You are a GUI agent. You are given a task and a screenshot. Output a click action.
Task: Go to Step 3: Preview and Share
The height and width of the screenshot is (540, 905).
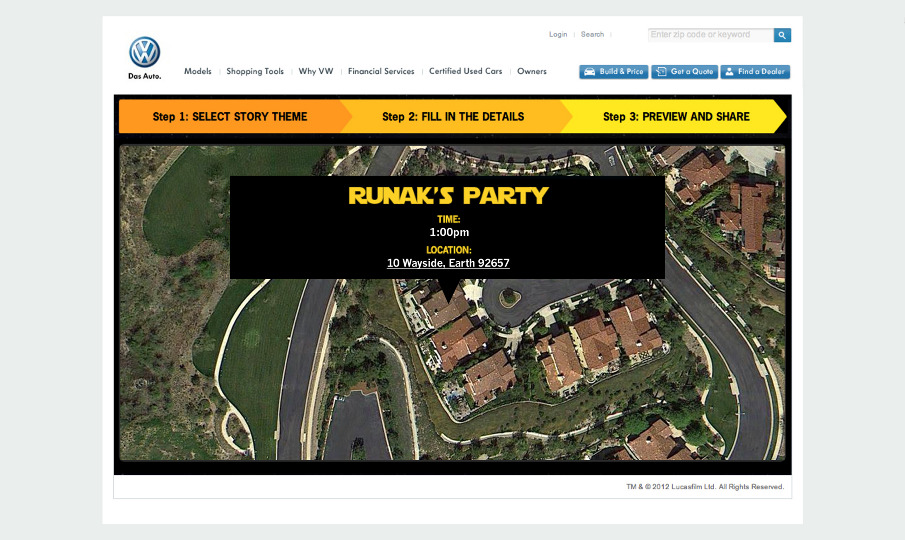676,117
